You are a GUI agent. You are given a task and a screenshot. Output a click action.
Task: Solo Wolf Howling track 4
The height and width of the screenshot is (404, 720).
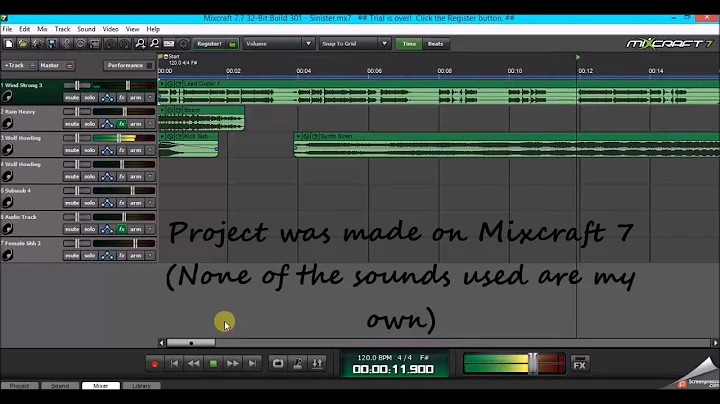point(90,176)
